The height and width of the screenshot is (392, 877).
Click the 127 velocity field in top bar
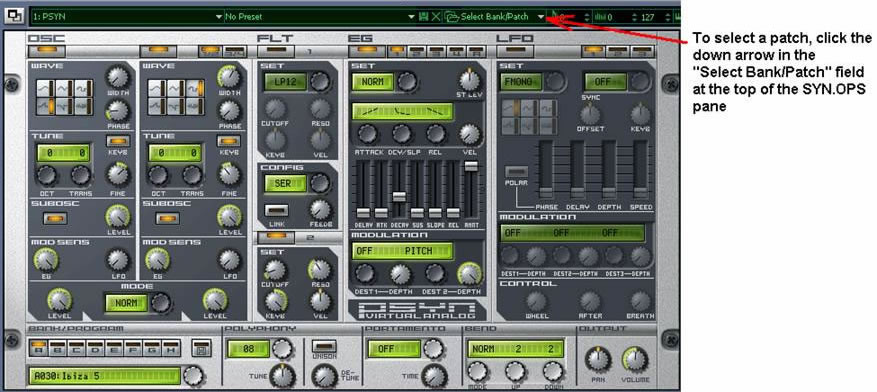pos(648,17)
